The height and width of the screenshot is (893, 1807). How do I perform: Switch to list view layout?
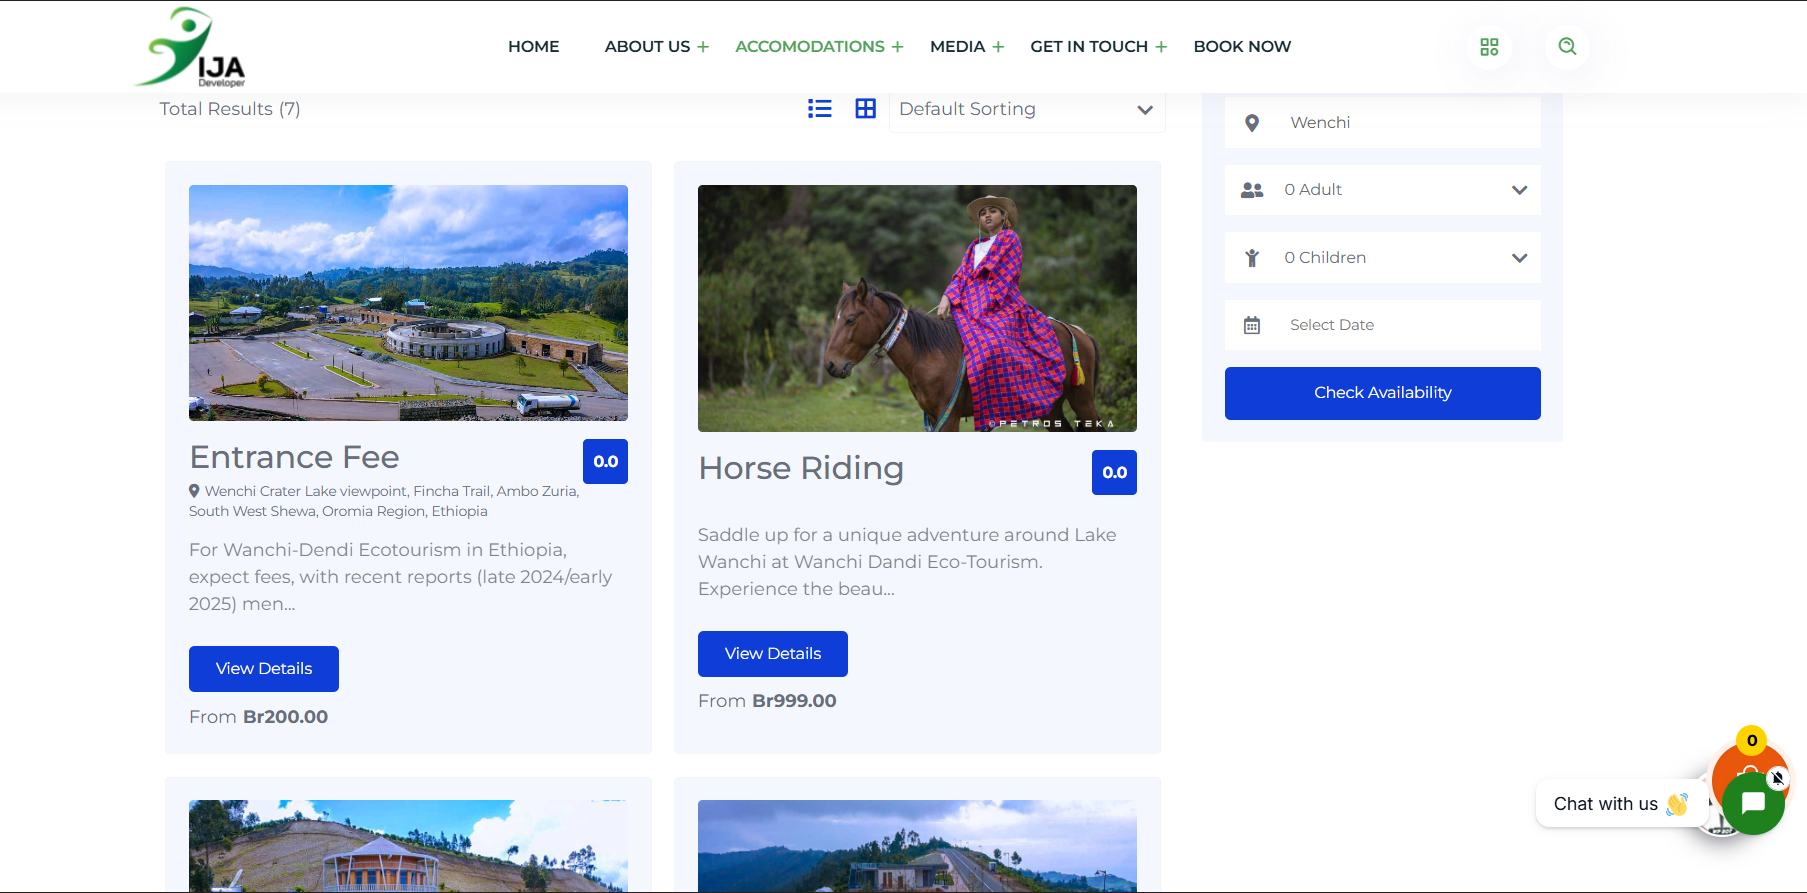(x=819, y=109)
